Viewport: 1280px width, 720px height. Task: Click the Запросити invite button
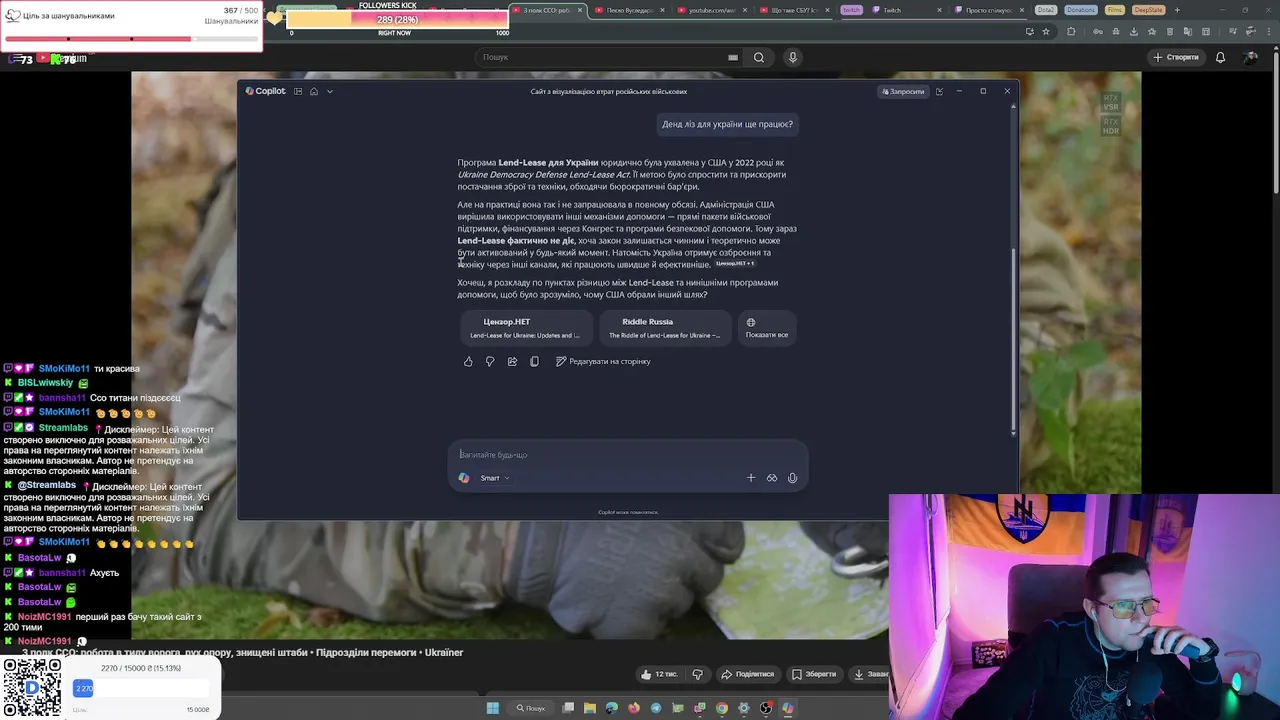click(x=903, y=91)
